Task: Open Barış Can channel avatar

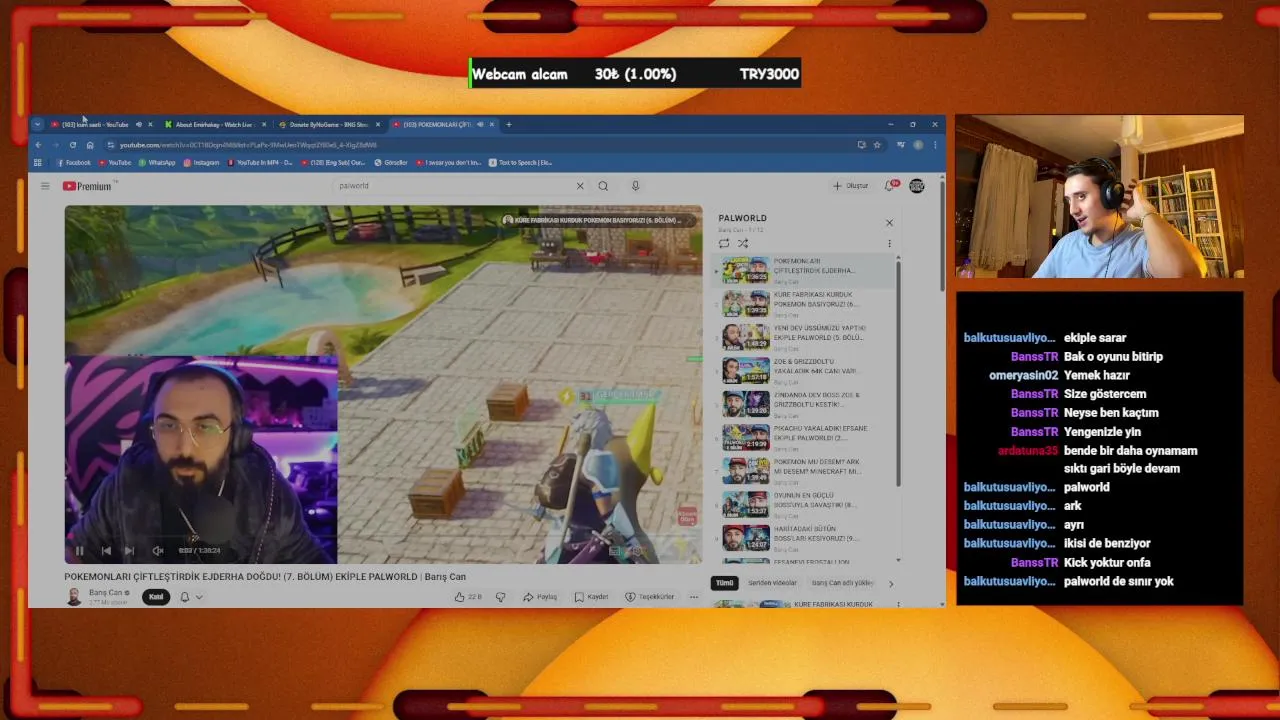Action: (x=74, y=597)
